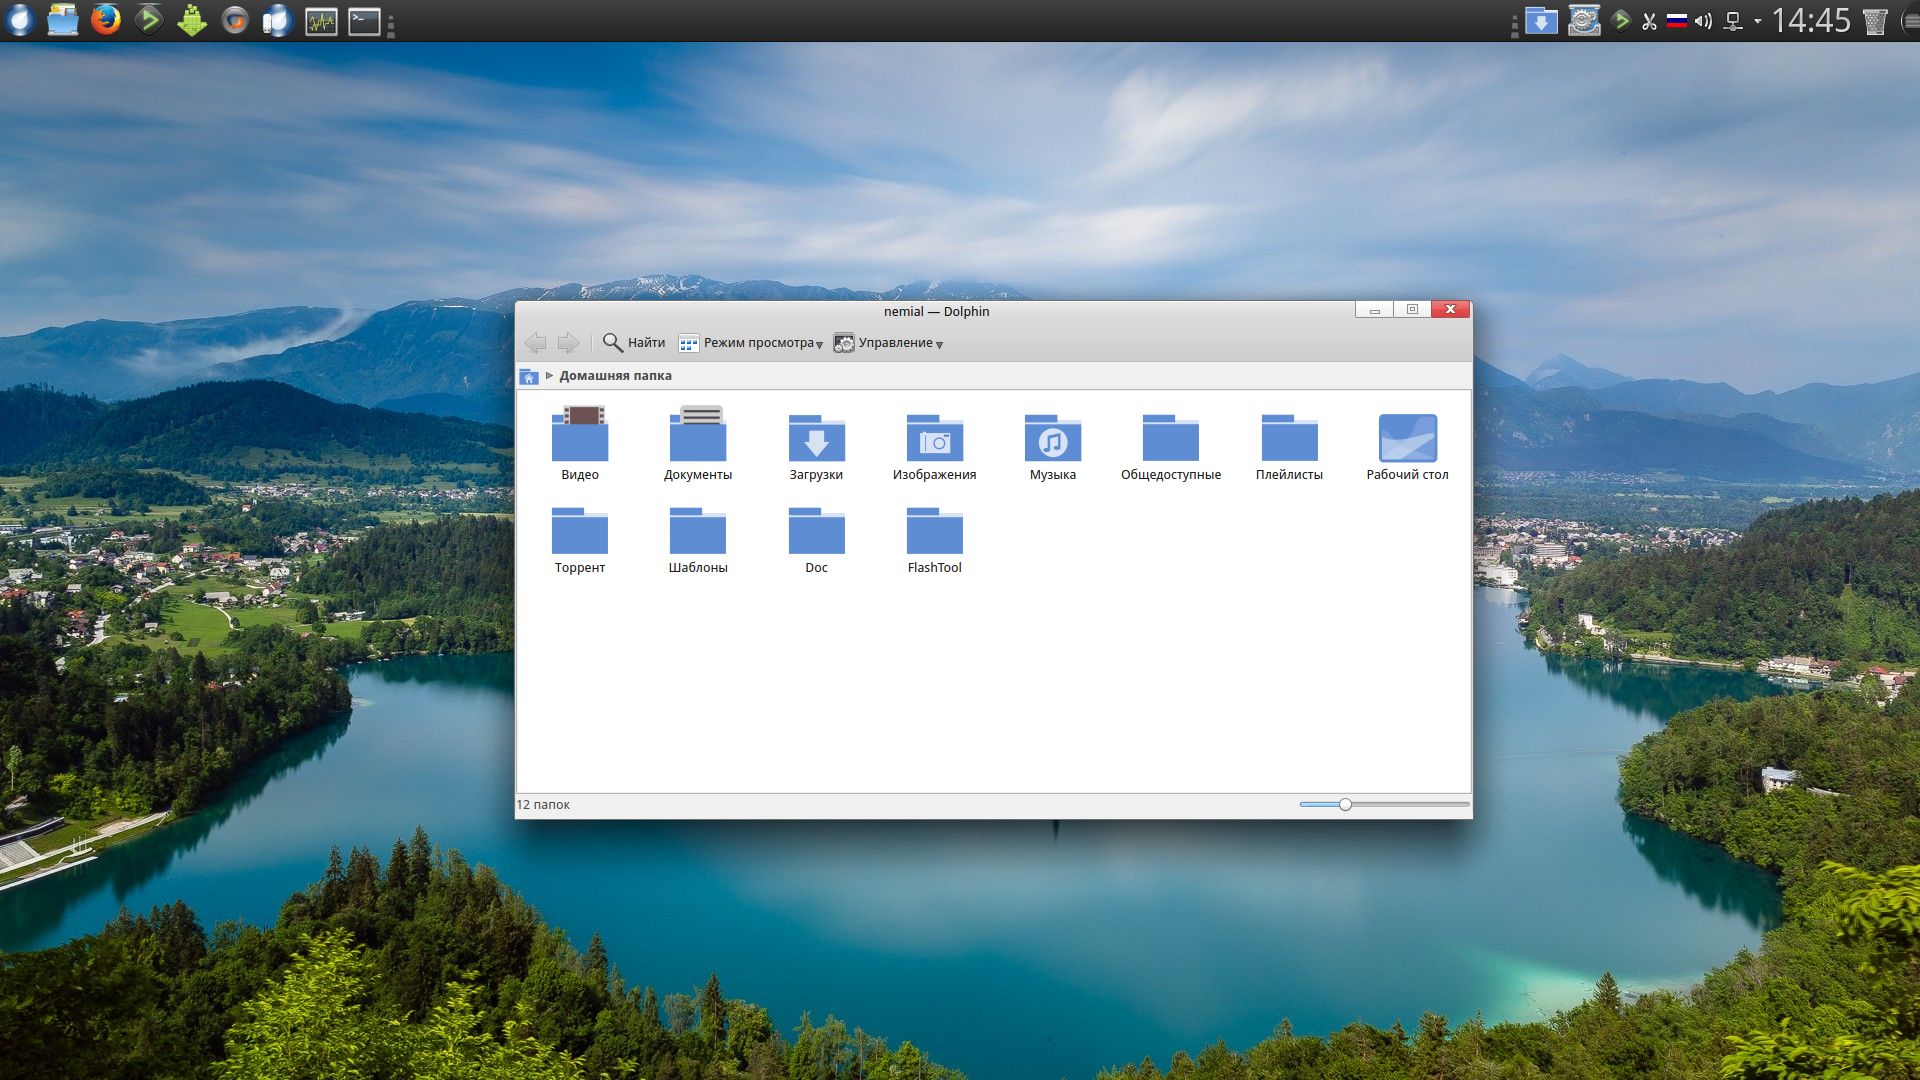Image resolution: width=1920 pixels, height=1080 pixels.
Task: Toggle the Russian keyboard layout flag
Action: coord(1677,21)
